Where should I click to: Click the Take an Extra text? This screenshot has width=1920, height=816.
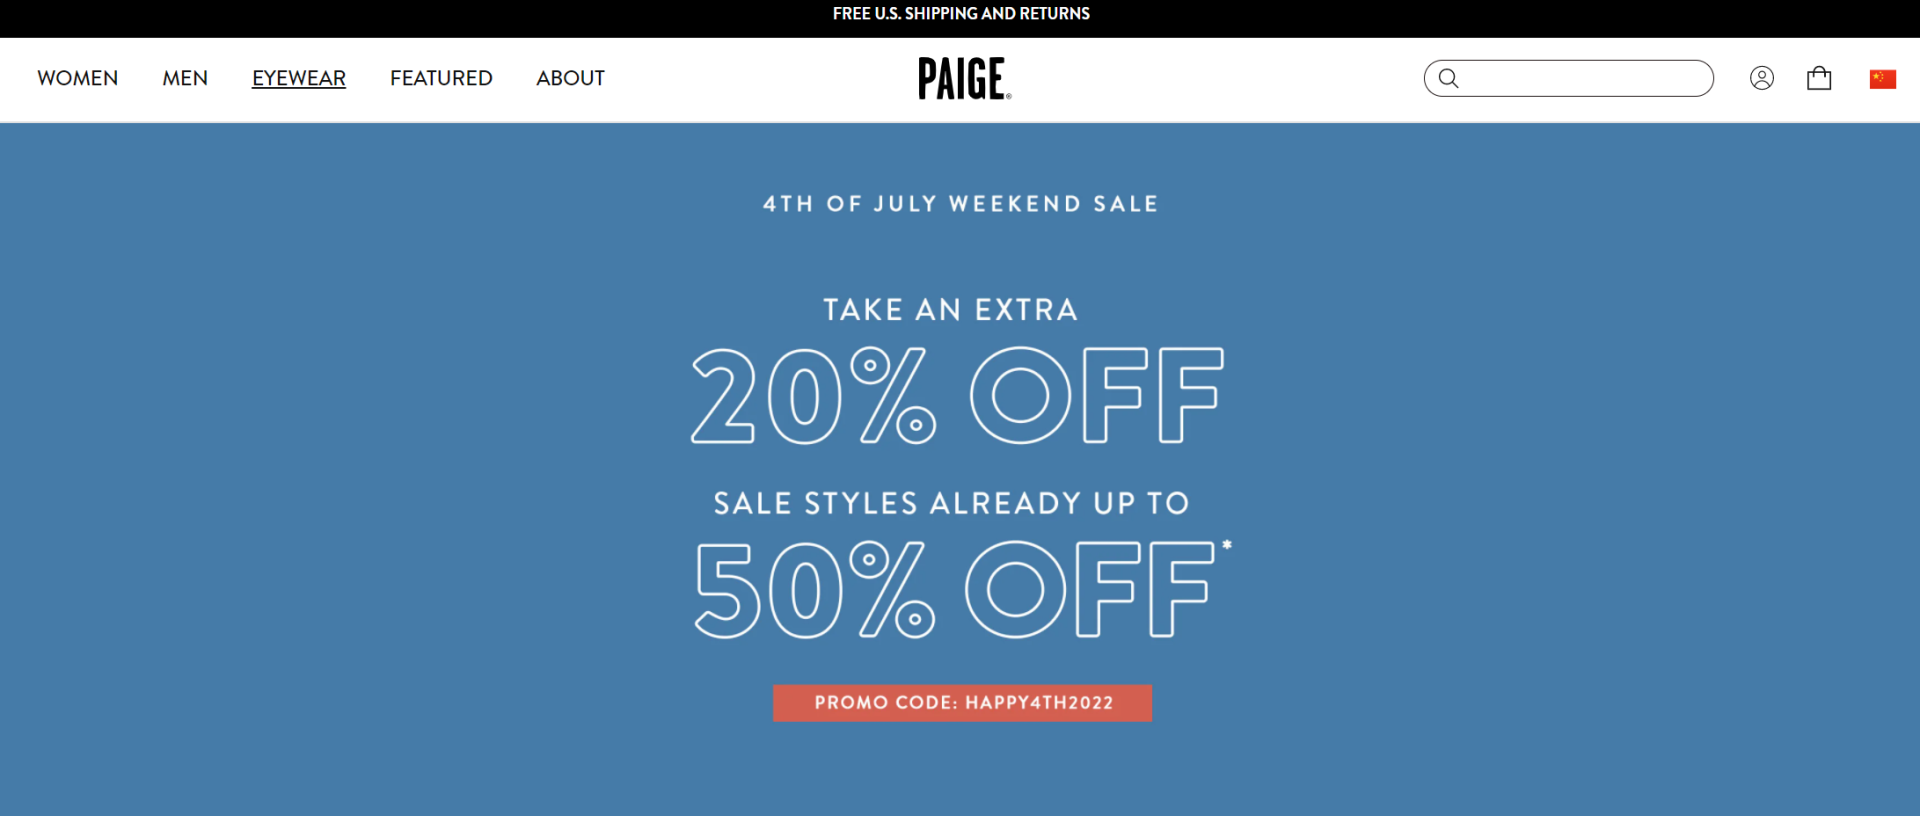(950, 310)
